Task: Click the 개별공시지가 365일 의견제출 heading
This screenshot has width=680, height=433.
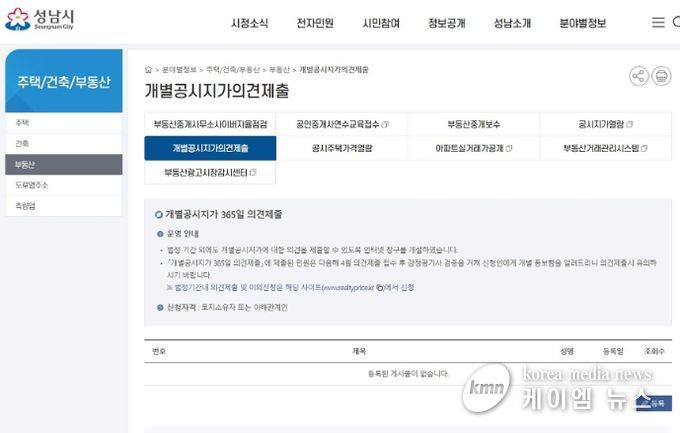Action: [223, 214]
